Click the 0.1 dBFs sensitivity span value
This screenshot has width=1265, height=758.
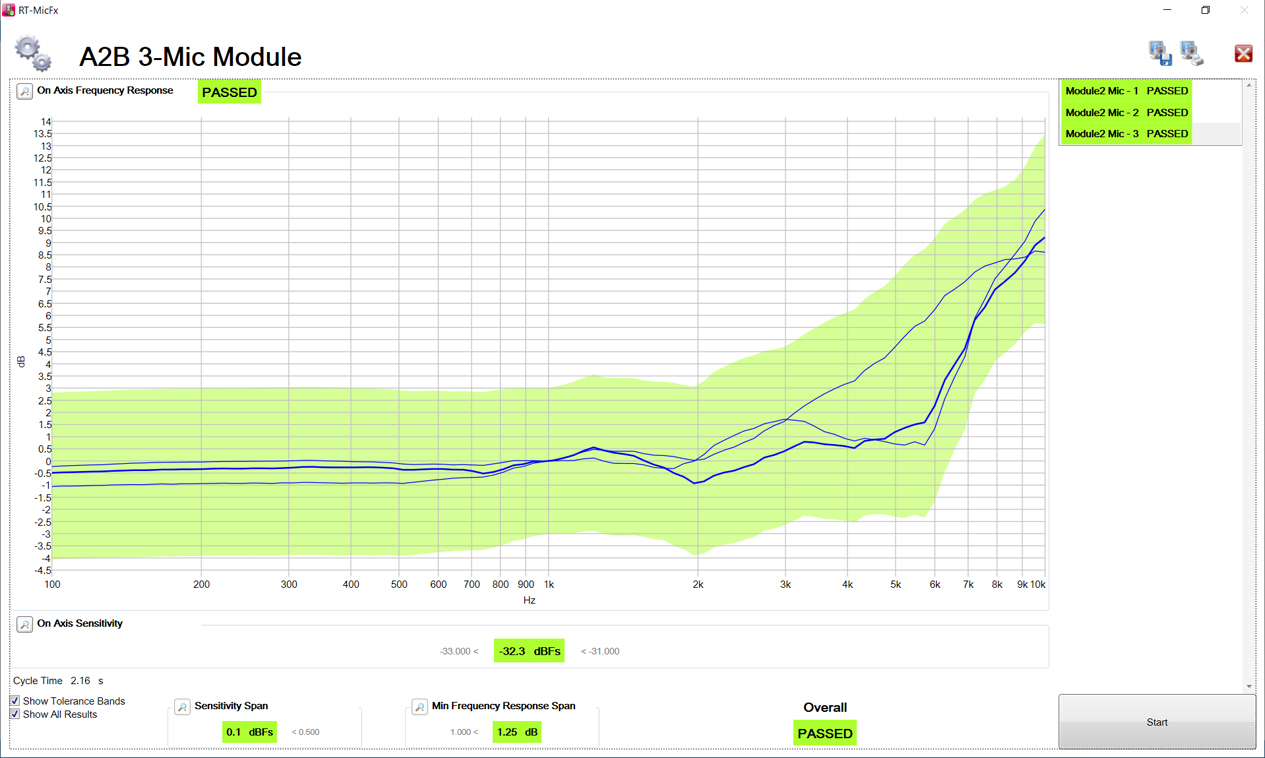[x=249, y=732]
